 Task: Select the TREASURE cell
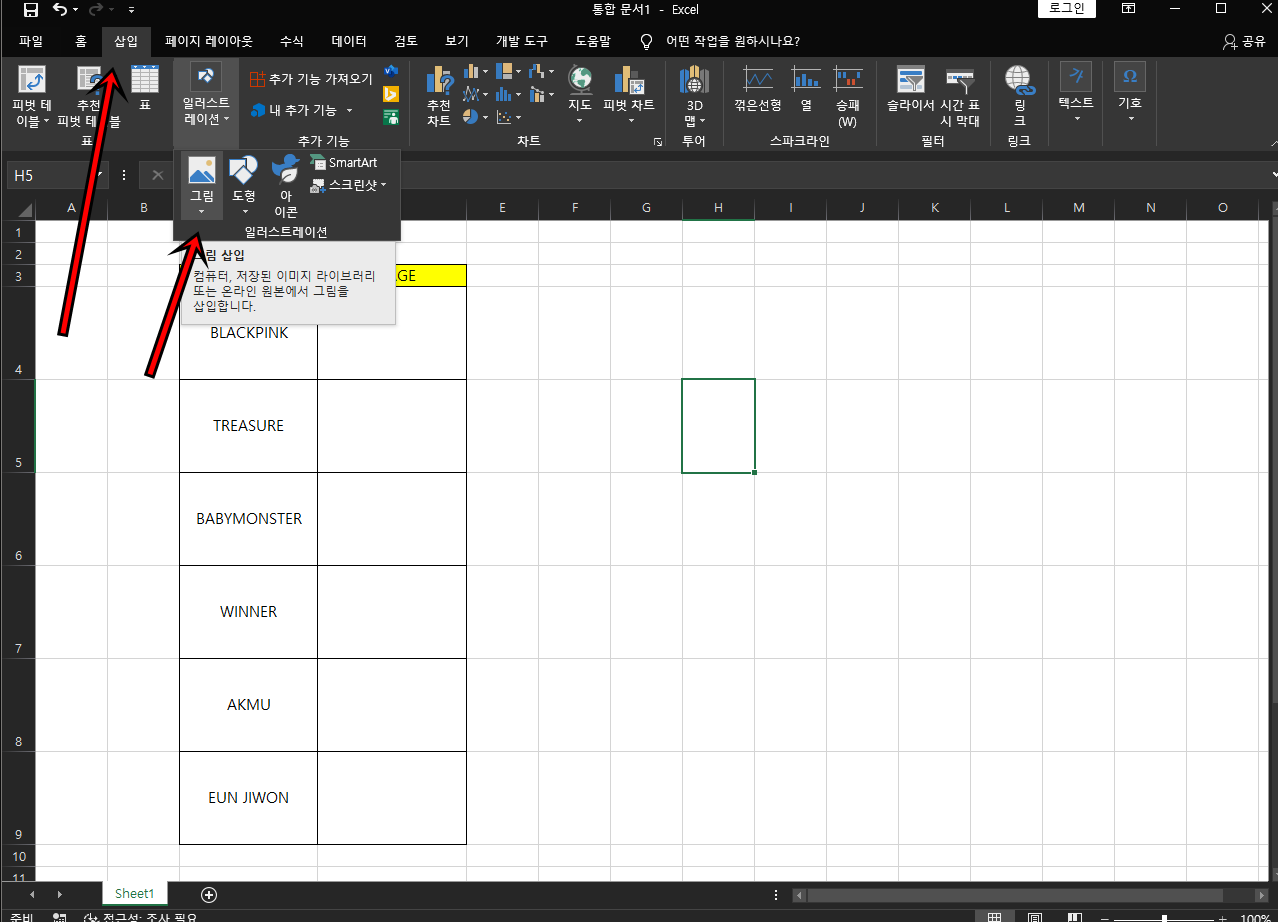pos(249,426)
